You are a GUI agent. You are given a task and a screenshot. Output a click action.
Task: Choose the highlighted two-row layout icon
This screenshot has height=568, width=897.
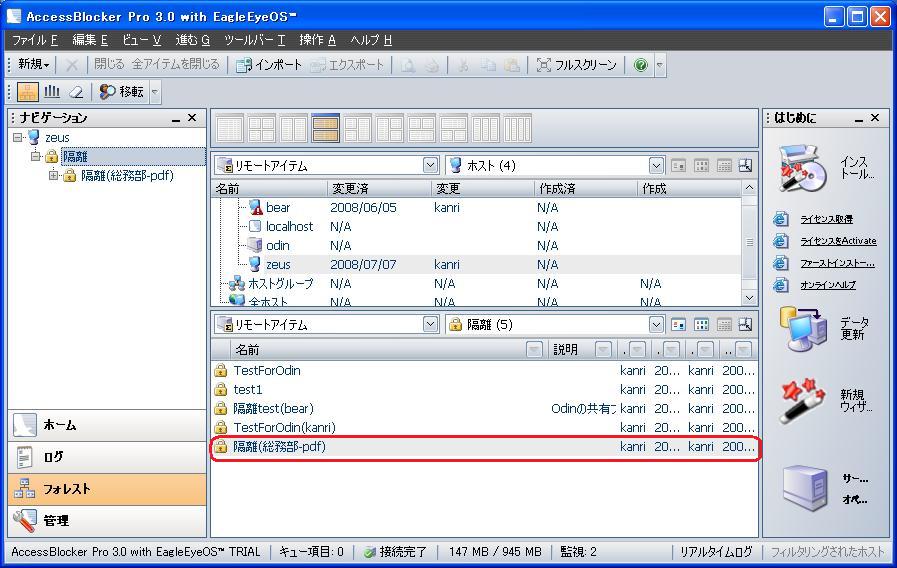coord(326,128)
